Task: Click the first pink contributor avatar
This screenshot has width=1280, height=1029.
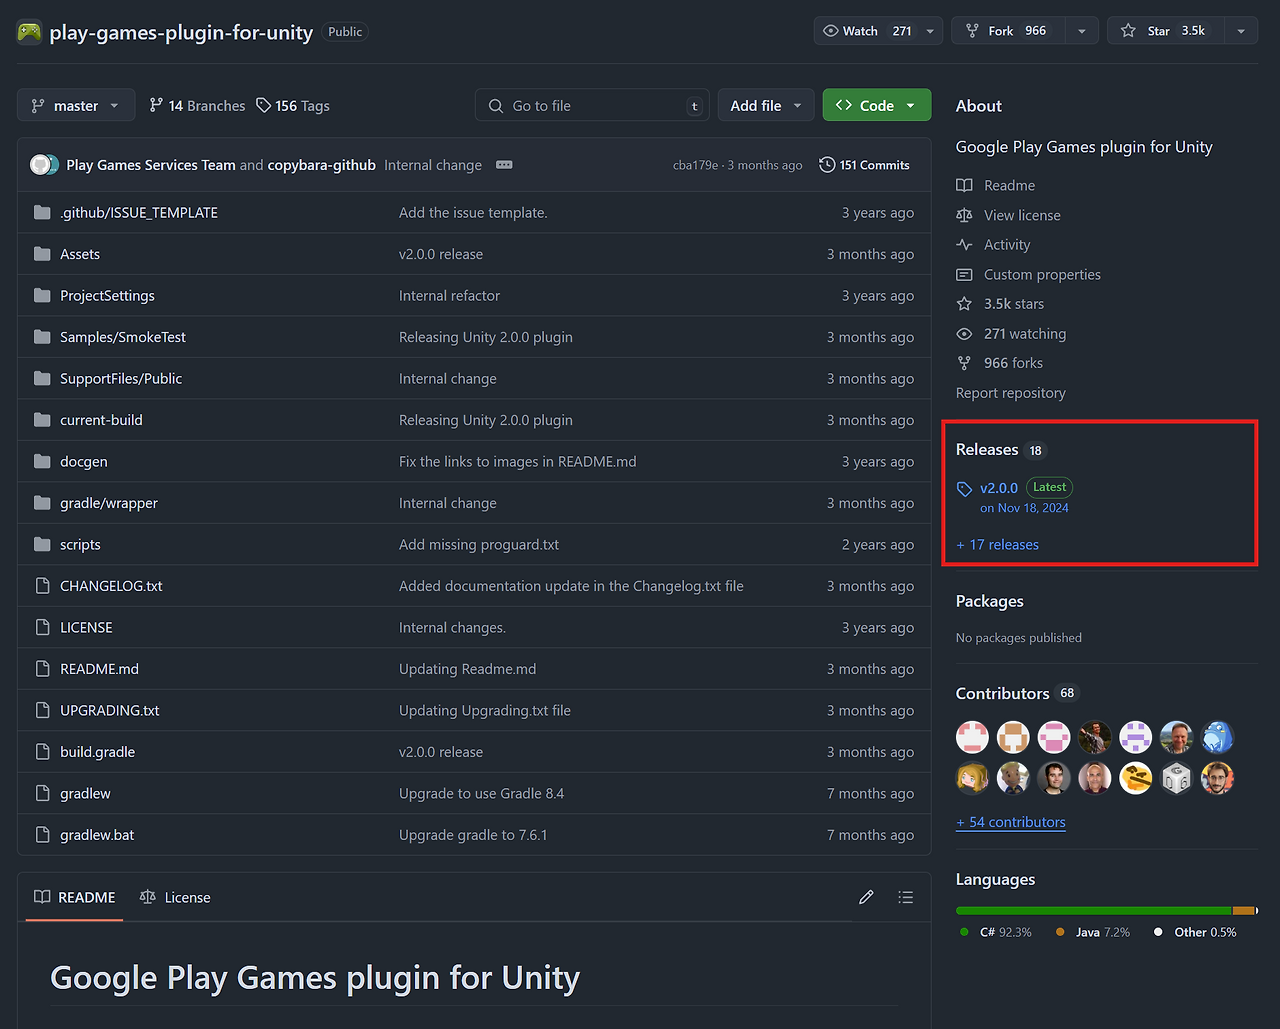Action: [x=972, y=737]
